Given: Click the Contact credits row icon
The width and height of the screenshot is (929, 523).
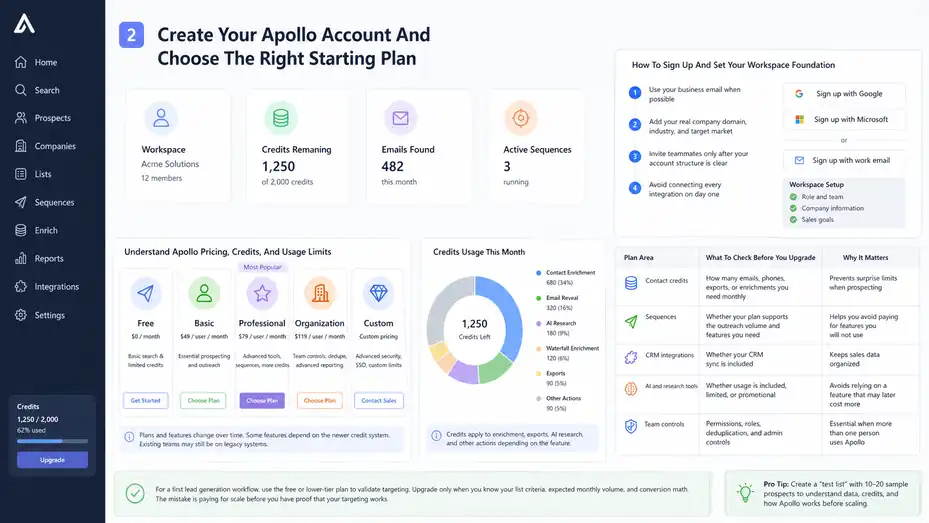Looking at the screenshot, I should click(631, 283).
